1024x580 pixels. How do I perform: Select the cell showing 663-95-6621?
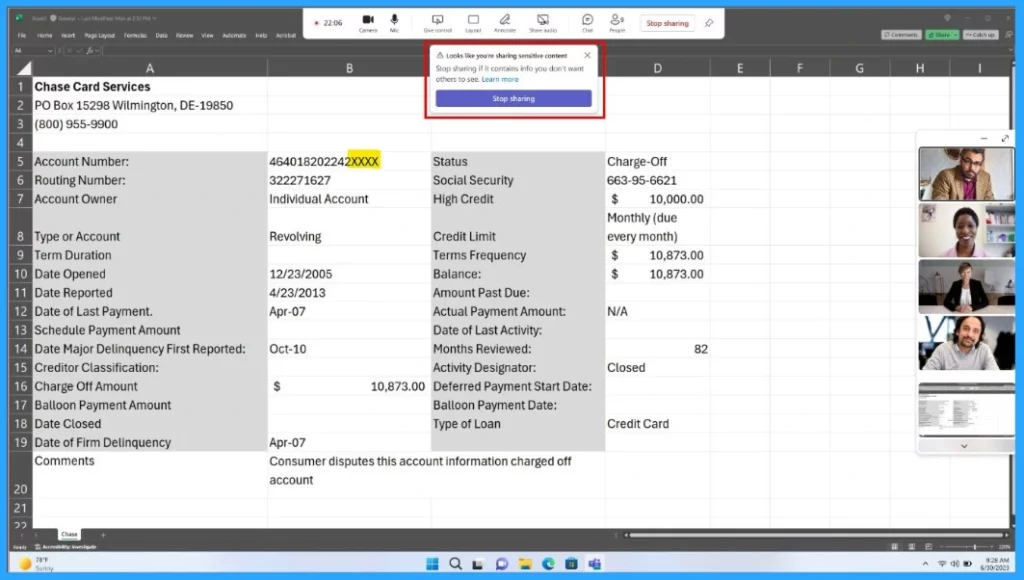click(x=657, y=180)
